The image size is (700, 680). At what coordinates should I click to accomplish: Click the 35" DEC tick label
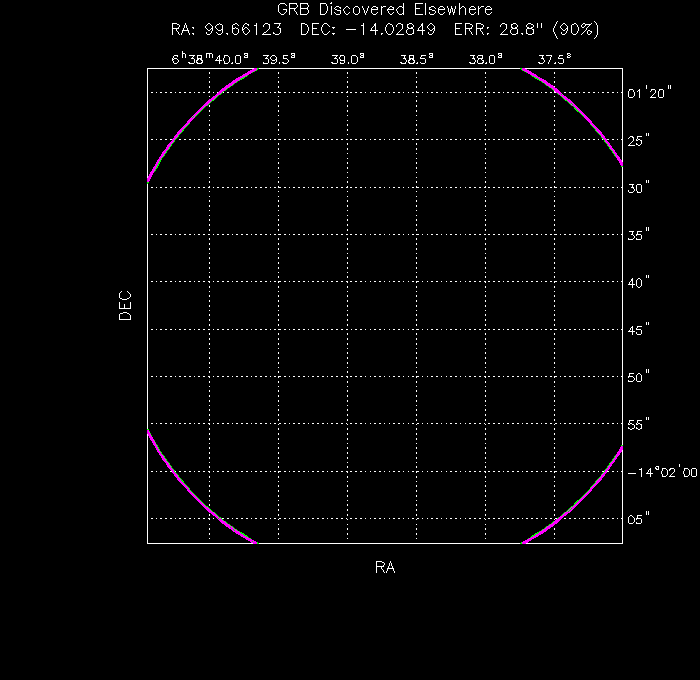(x=638, y=235)
